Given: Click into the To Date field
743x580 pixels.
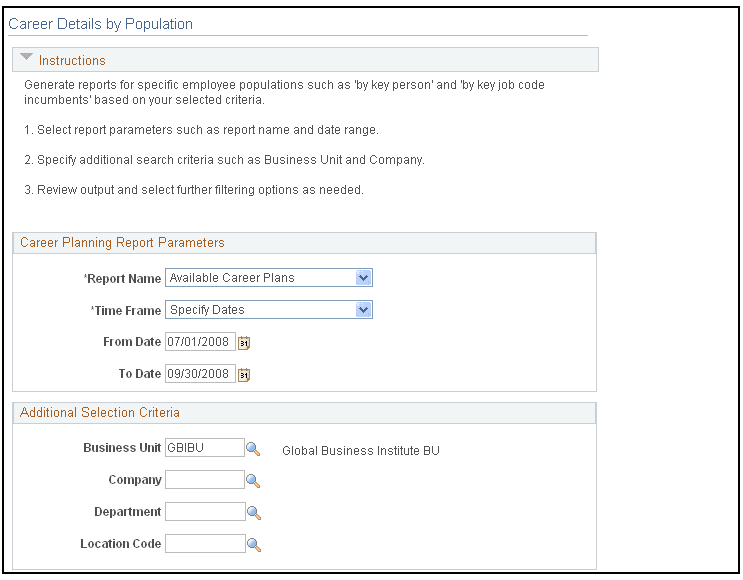Looking at the screenshot, I should (200, 374).
